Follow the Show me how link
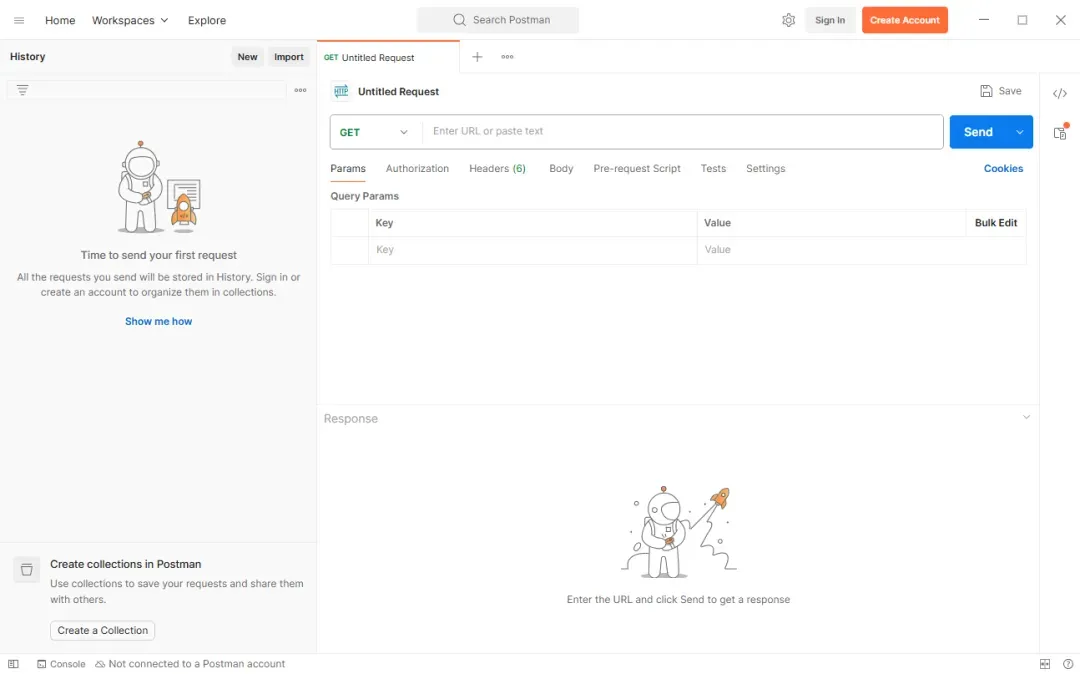 click(158, 322)
